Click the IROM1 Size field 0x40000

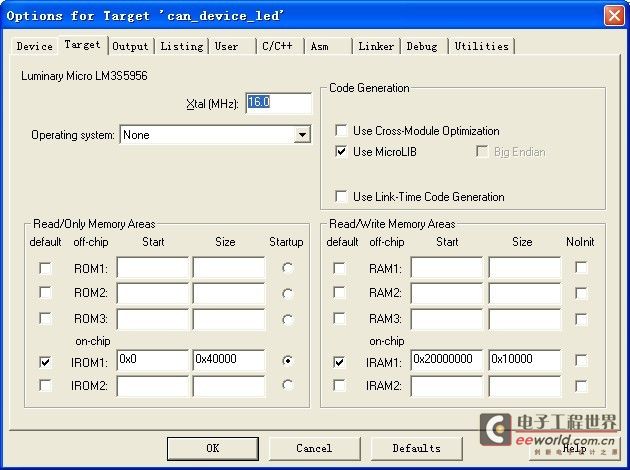coord(229,360)
